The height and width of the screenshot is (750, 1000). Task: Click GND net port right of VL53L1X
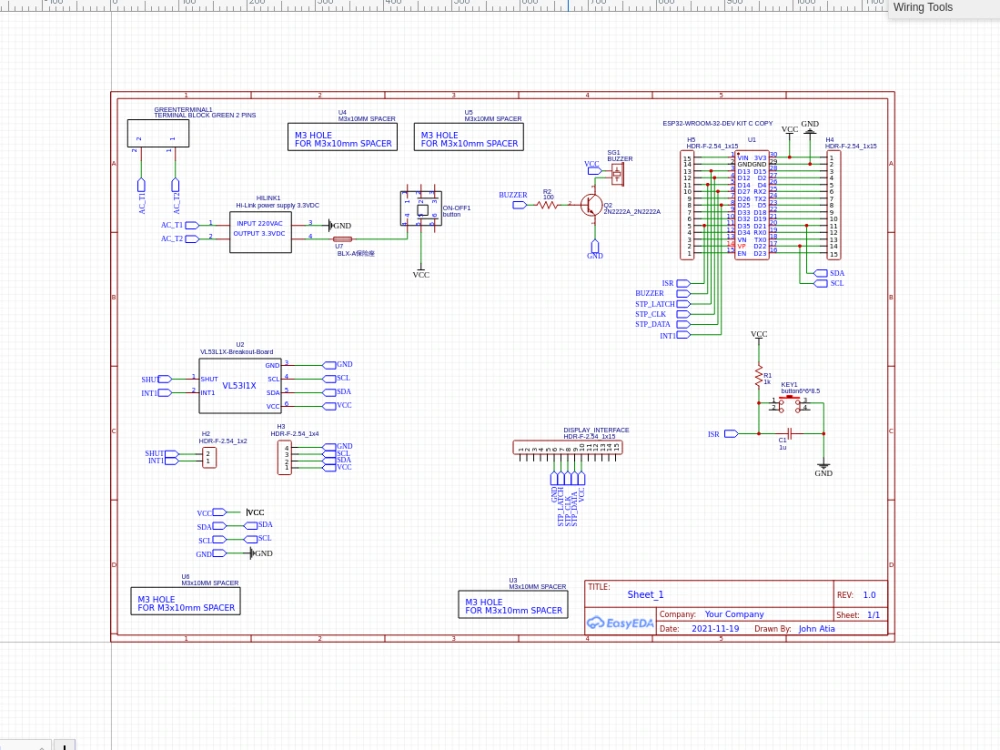coord(329,365)
